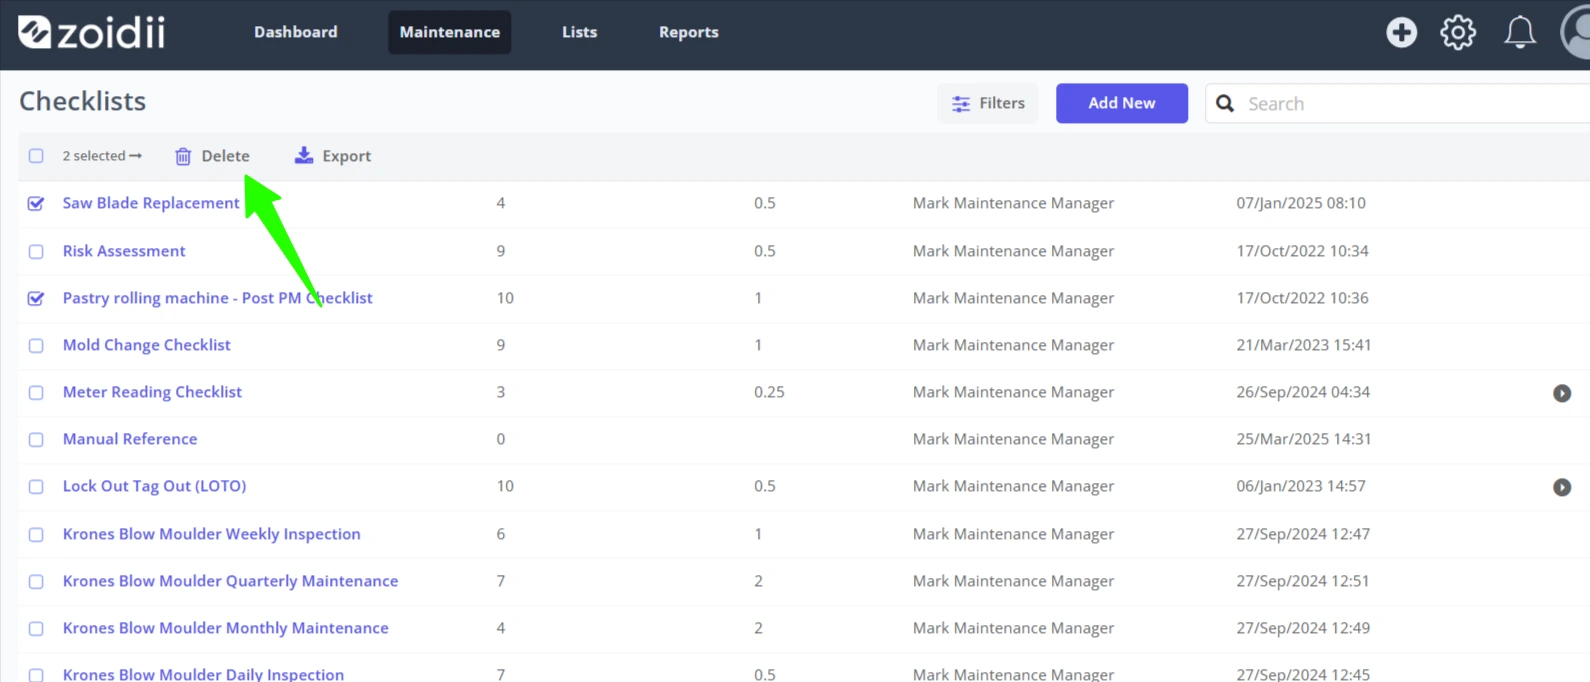
Task: Open the settings gear icon
Action: (x=1458, y=32)
